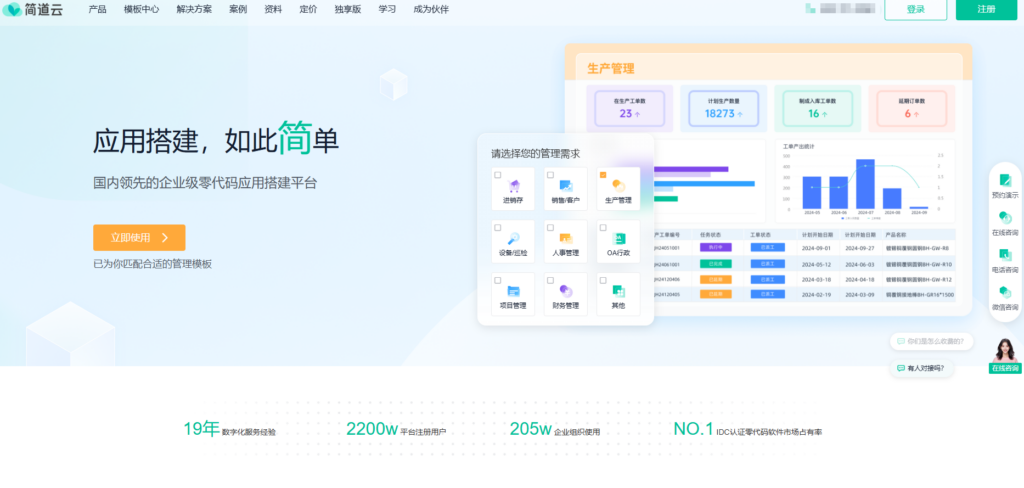Open the 案例 nav item

click(x=238, y=9)
